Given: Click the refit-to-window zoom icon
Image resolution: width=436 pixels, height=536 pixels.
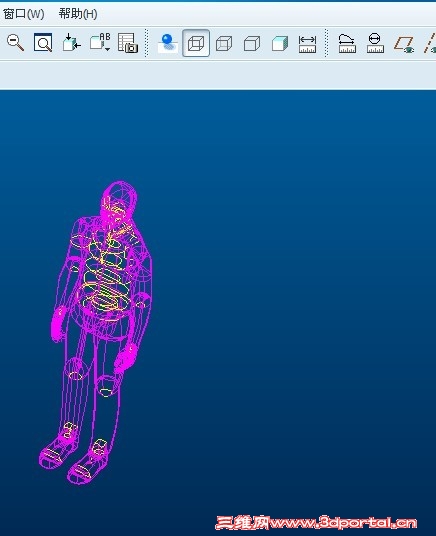Looking at the screenshot, I should click(43, 43).
